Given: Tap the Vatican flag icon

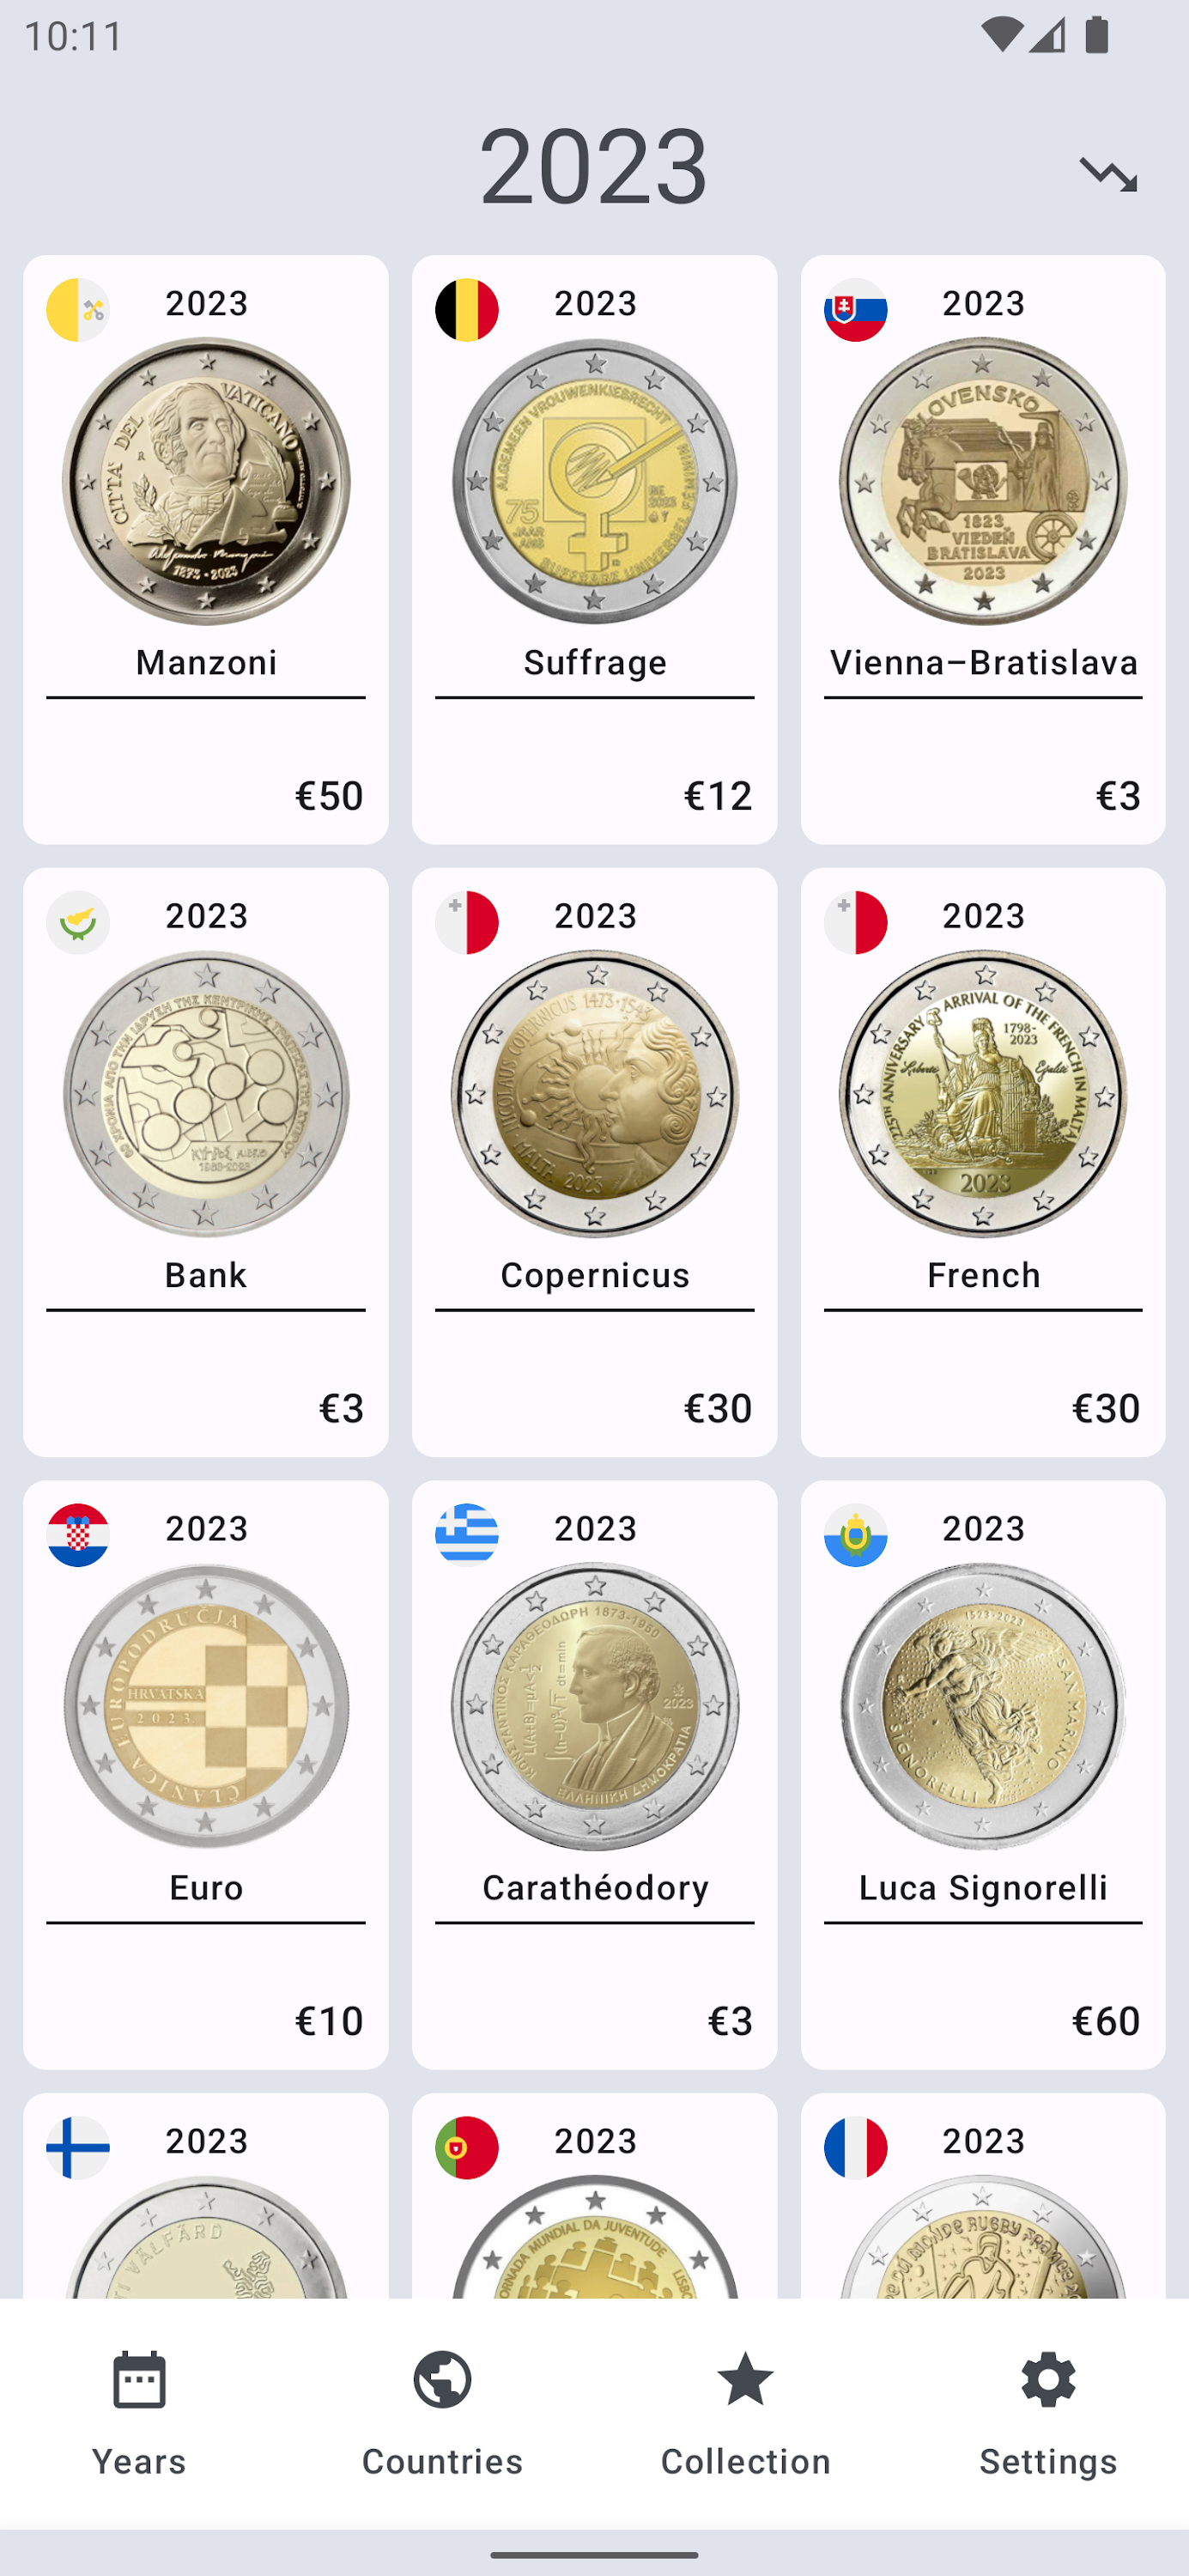Looking at the screenshot, I should click(x=78, y=310).
